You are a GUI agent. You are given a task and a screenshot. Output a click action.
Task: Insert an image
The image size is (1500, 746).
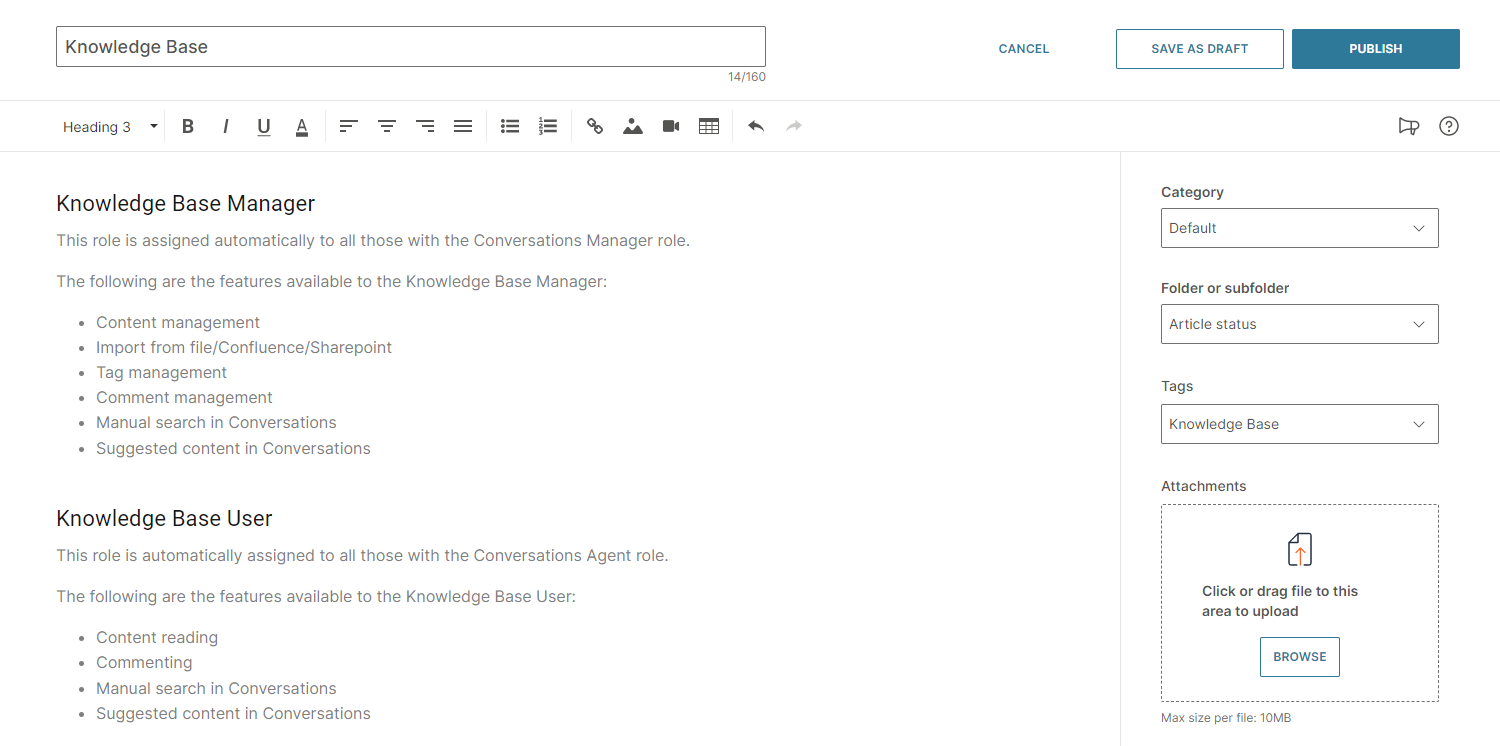click(x=633, y=127)
